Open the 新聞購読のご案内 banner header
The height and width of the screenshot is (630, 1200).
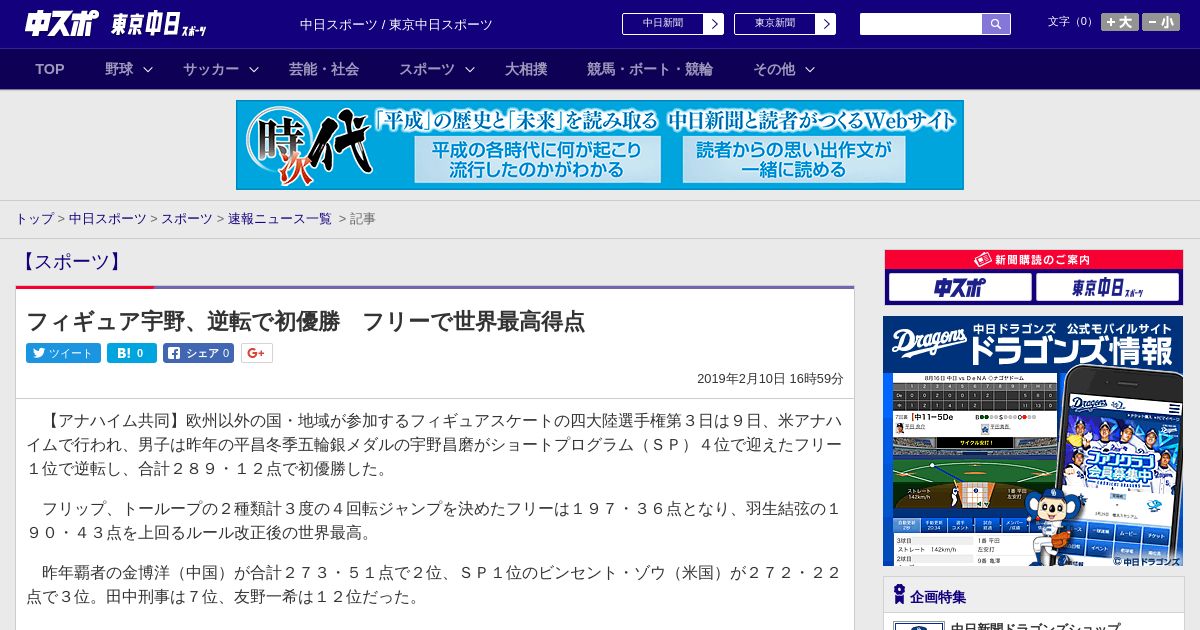tap(1034, 260)
